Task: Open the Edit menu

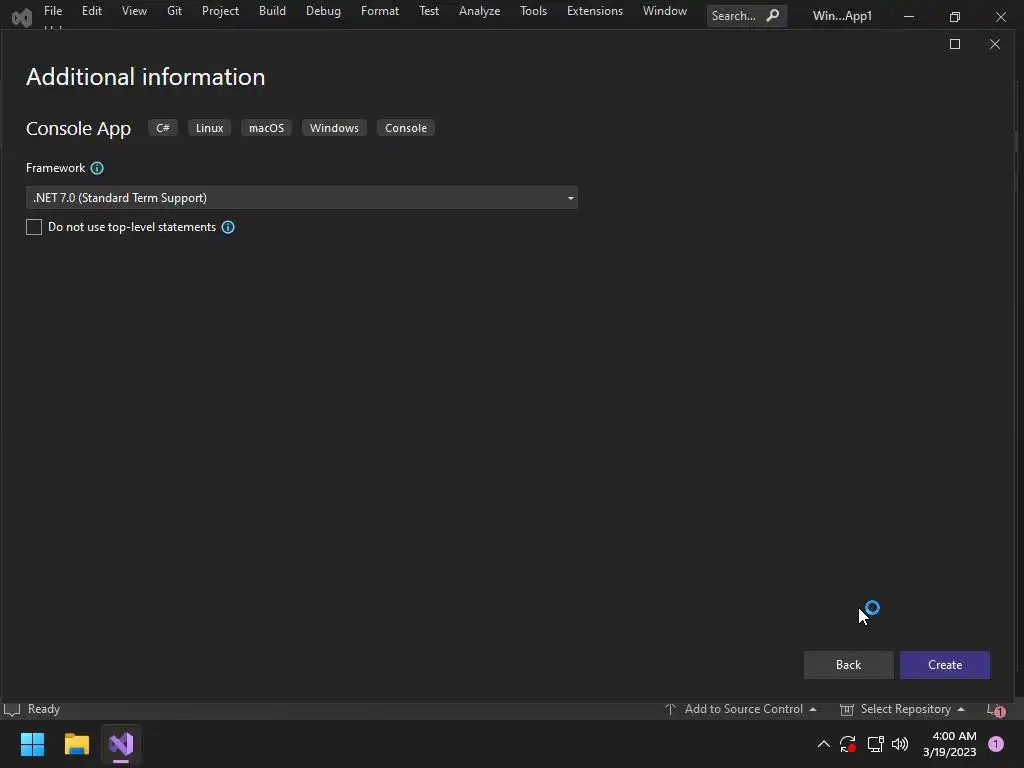Action: click(x=91, y=11)
